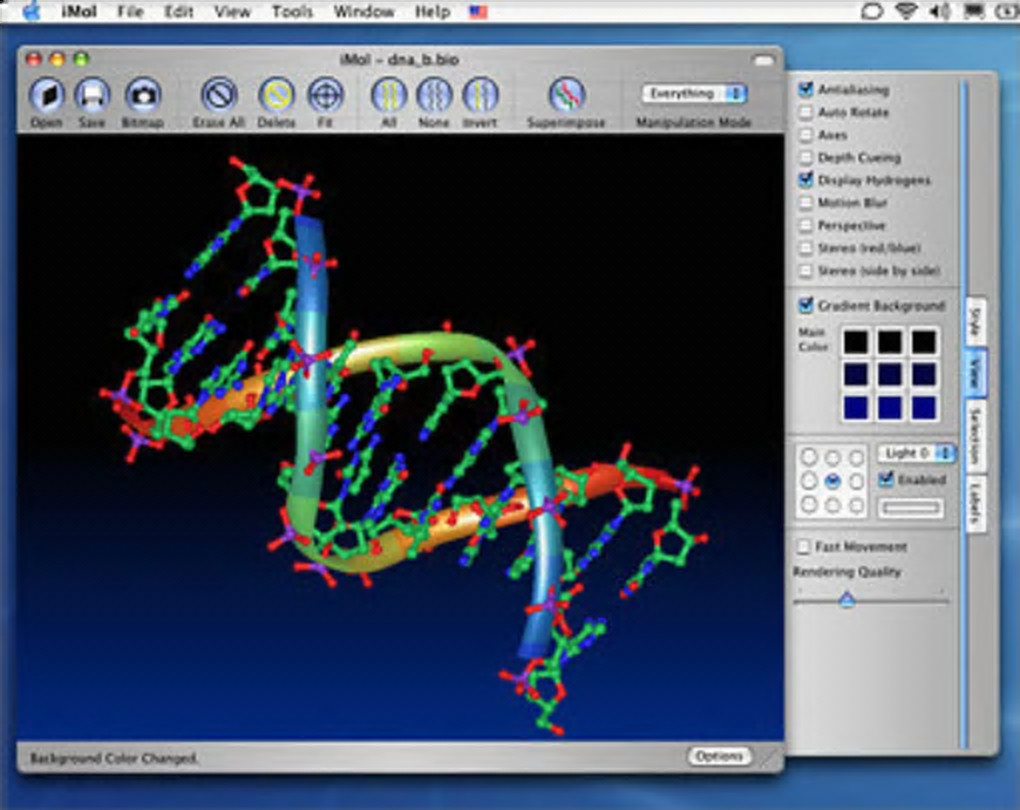
Task: Disable the Antialiasing checkbox
Action: tap(806, 89)
